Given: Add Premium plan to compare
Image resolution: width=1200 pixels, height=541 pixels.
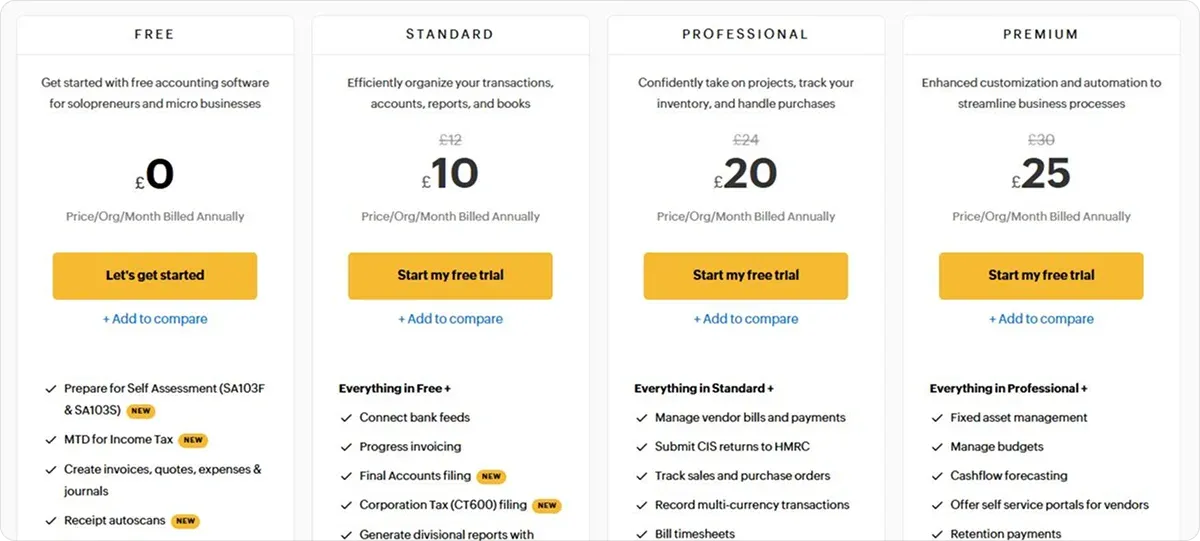Looking at the screenshot, I should 1041,319.
